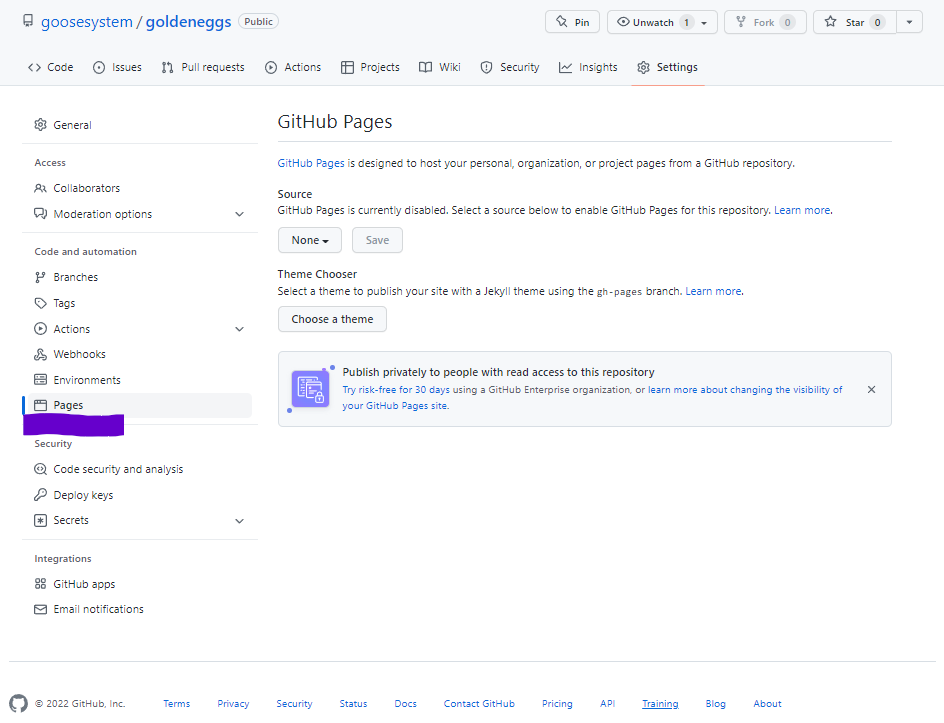The width and height of the screenshot is (944, 723).
Task: Open the goosesystem owner link
Action: pyautogui.click(x=87, y=22)
